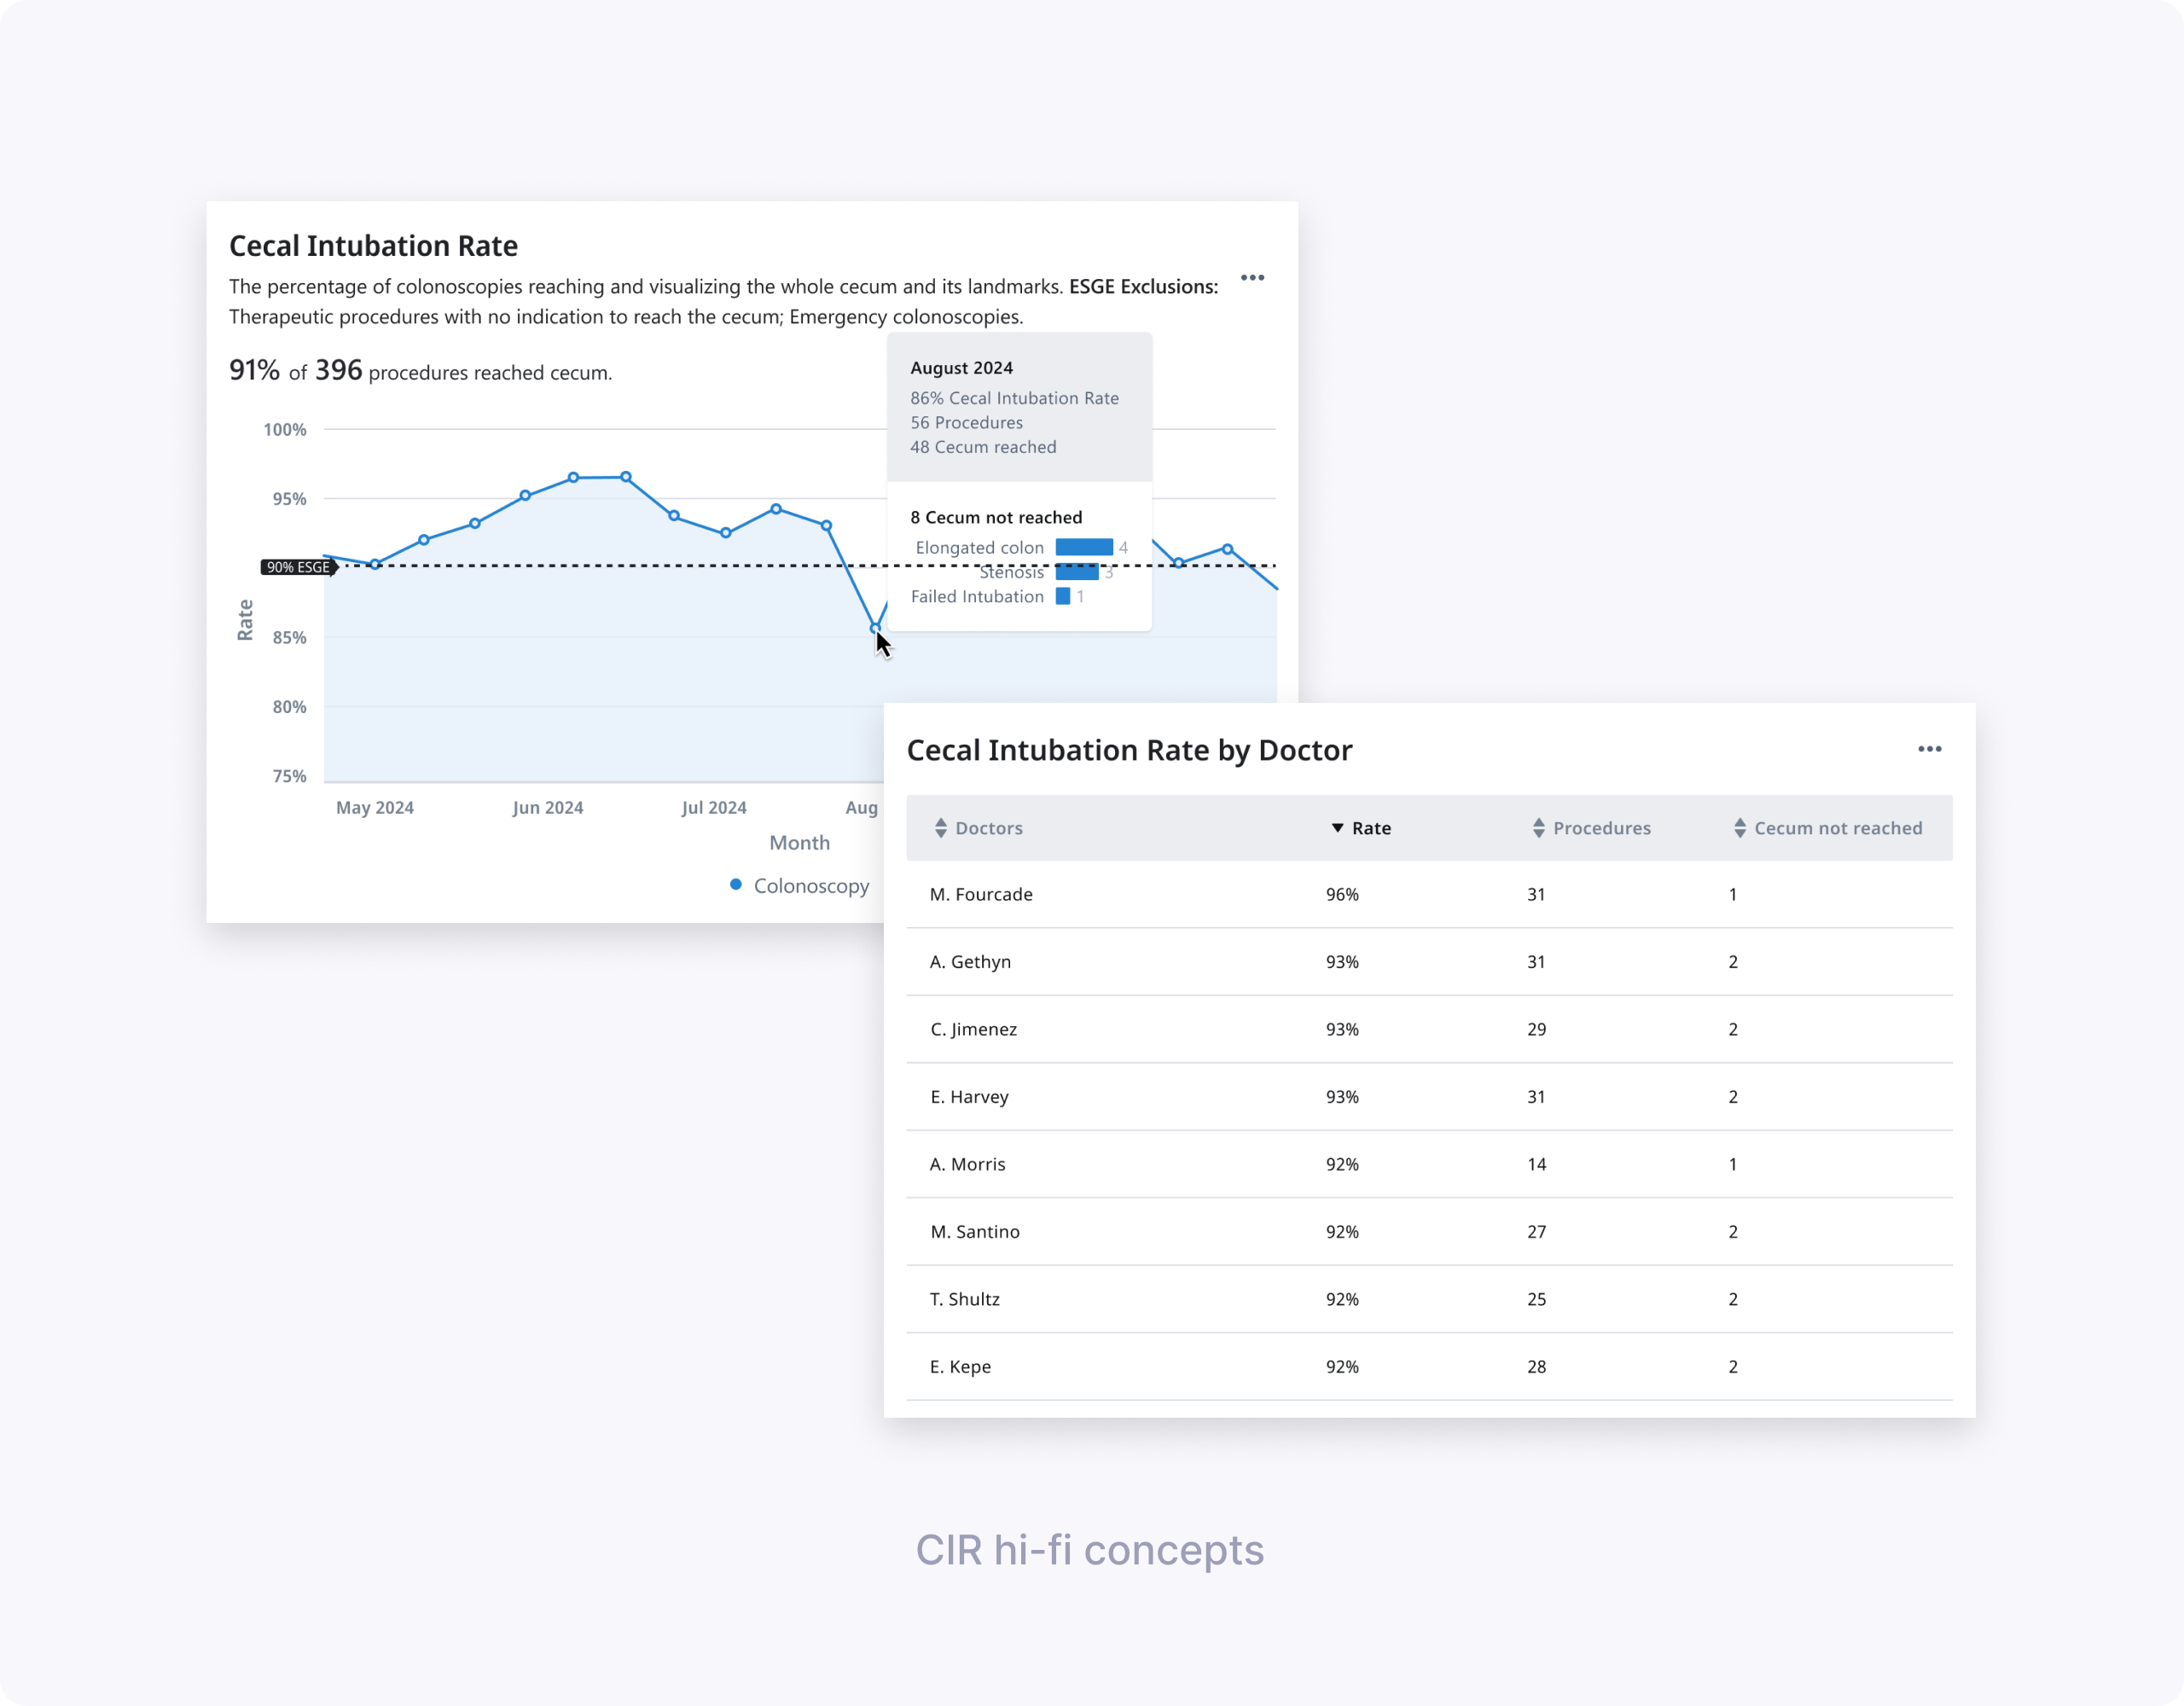Screen dimensions: 2184x1706
Task: Click the August 2024 low data point
Action: (x=875, y=628)
